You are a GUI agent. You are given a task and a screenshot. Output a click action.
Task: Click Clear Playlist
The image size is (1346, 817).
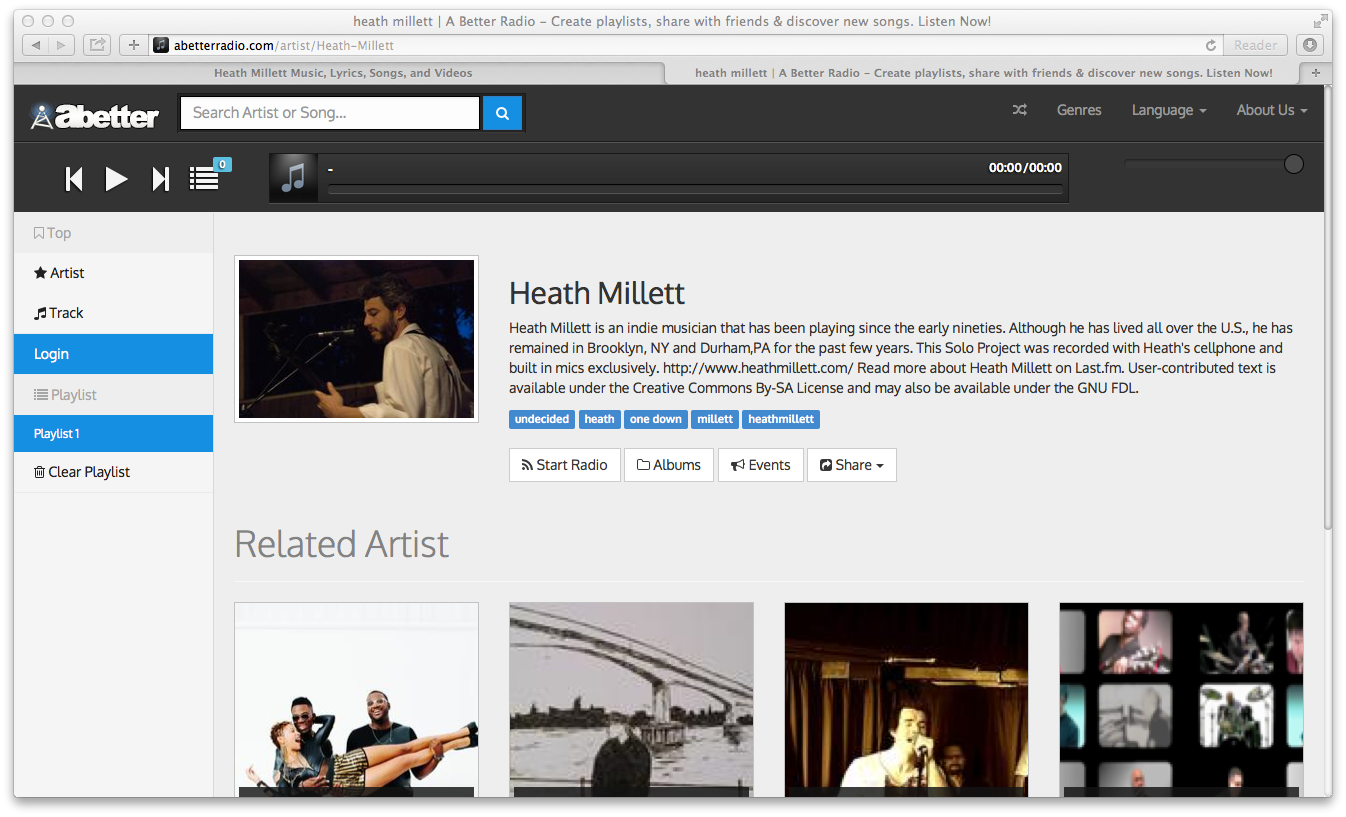pyautogui.click(x=114, y=472)
